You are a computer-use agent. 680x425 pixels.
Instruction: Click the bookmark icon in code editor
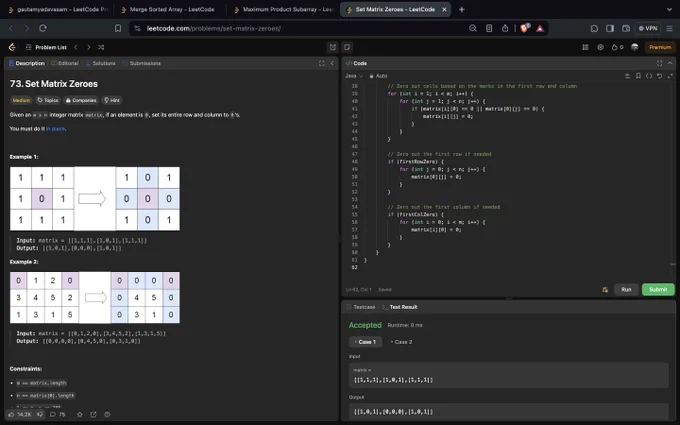(x=638, y=76)
